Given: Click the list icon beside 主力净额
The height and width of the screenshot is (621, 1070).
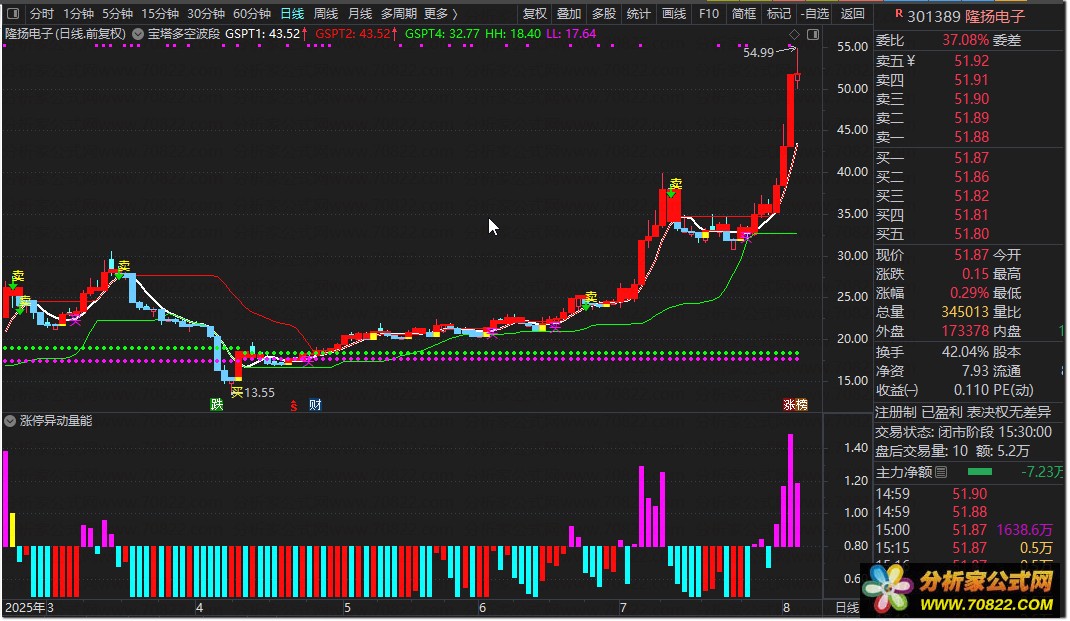Looking at the screenshot, I should pos(941,472).
